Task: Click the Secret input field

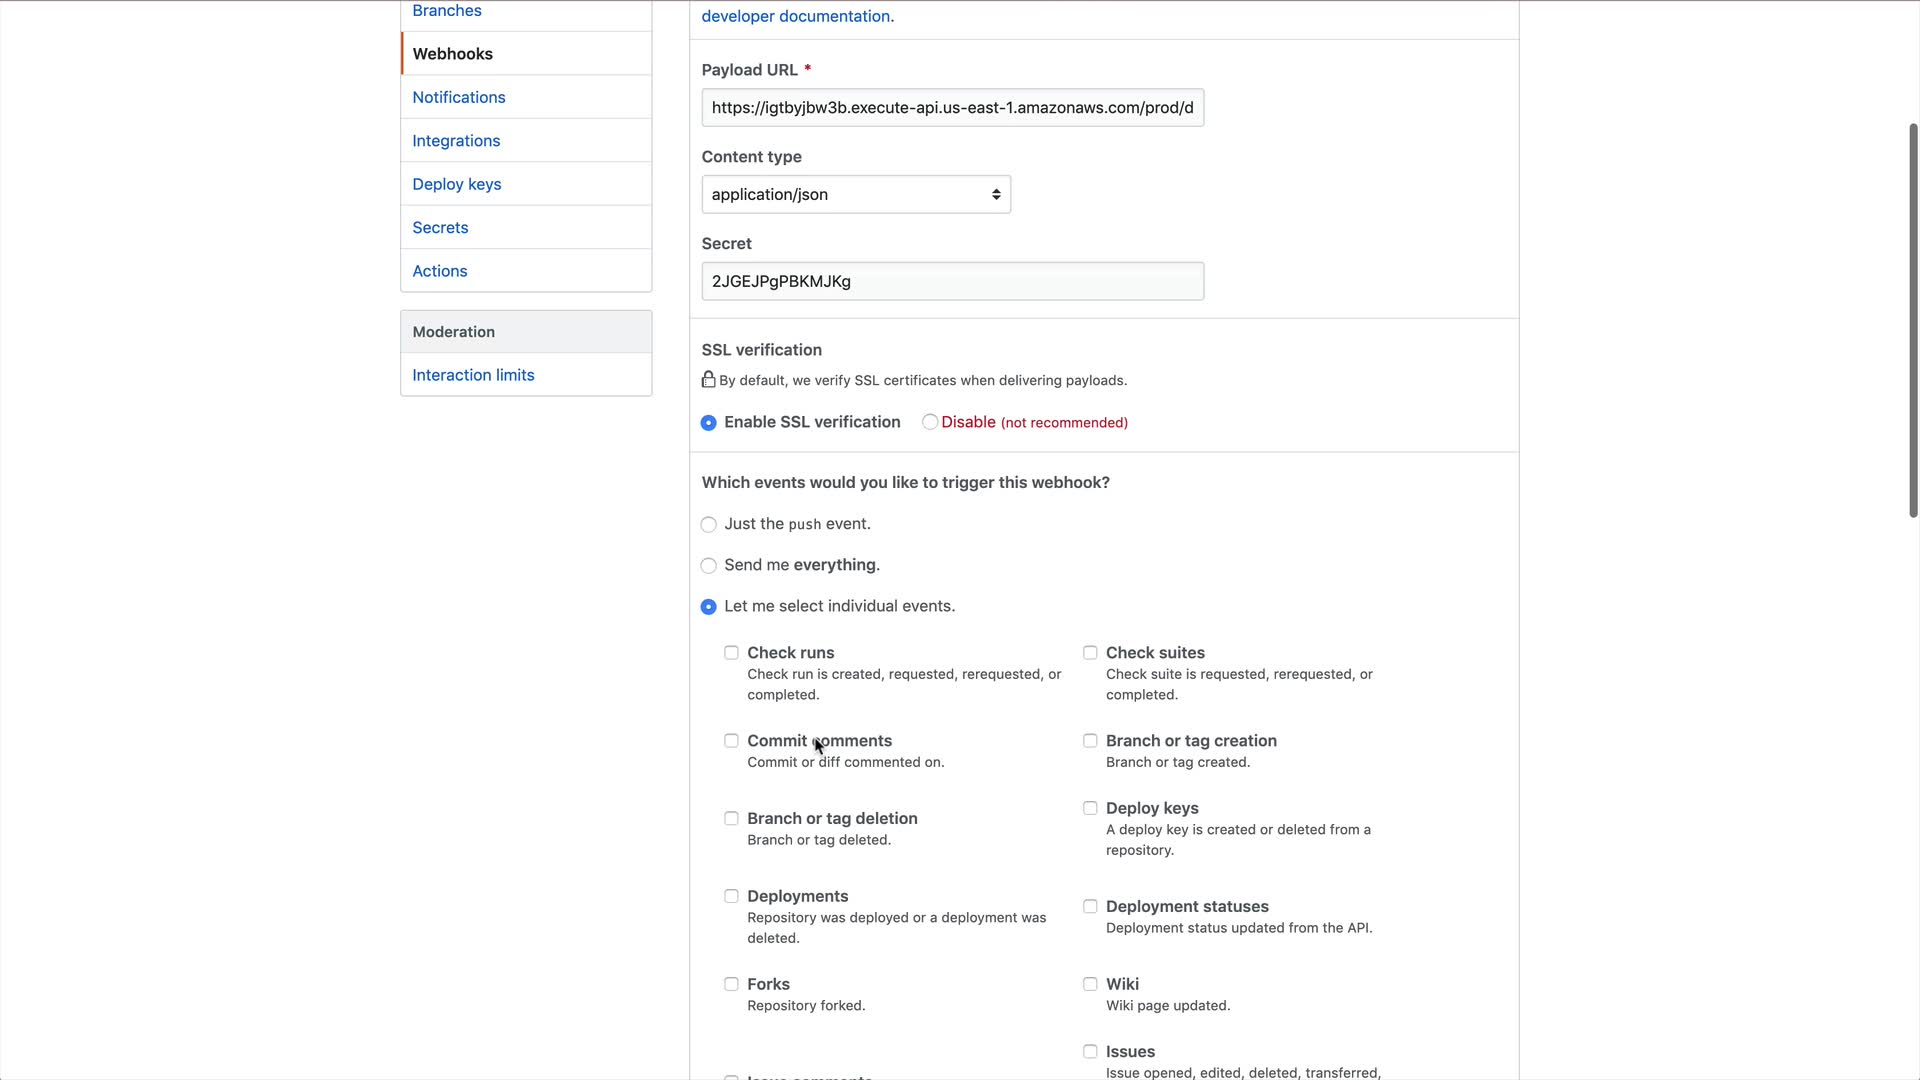Action: pos(952,282)
